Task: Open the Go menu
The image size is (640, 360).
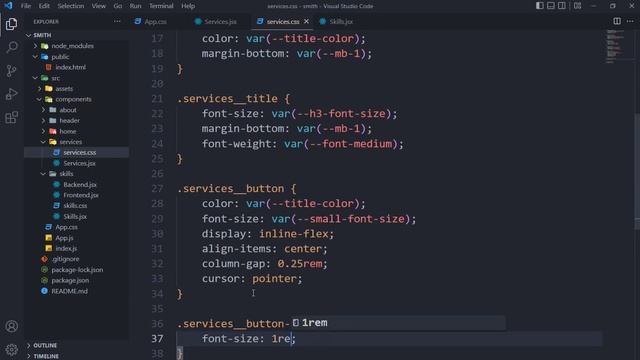Action: pos(118,6)
